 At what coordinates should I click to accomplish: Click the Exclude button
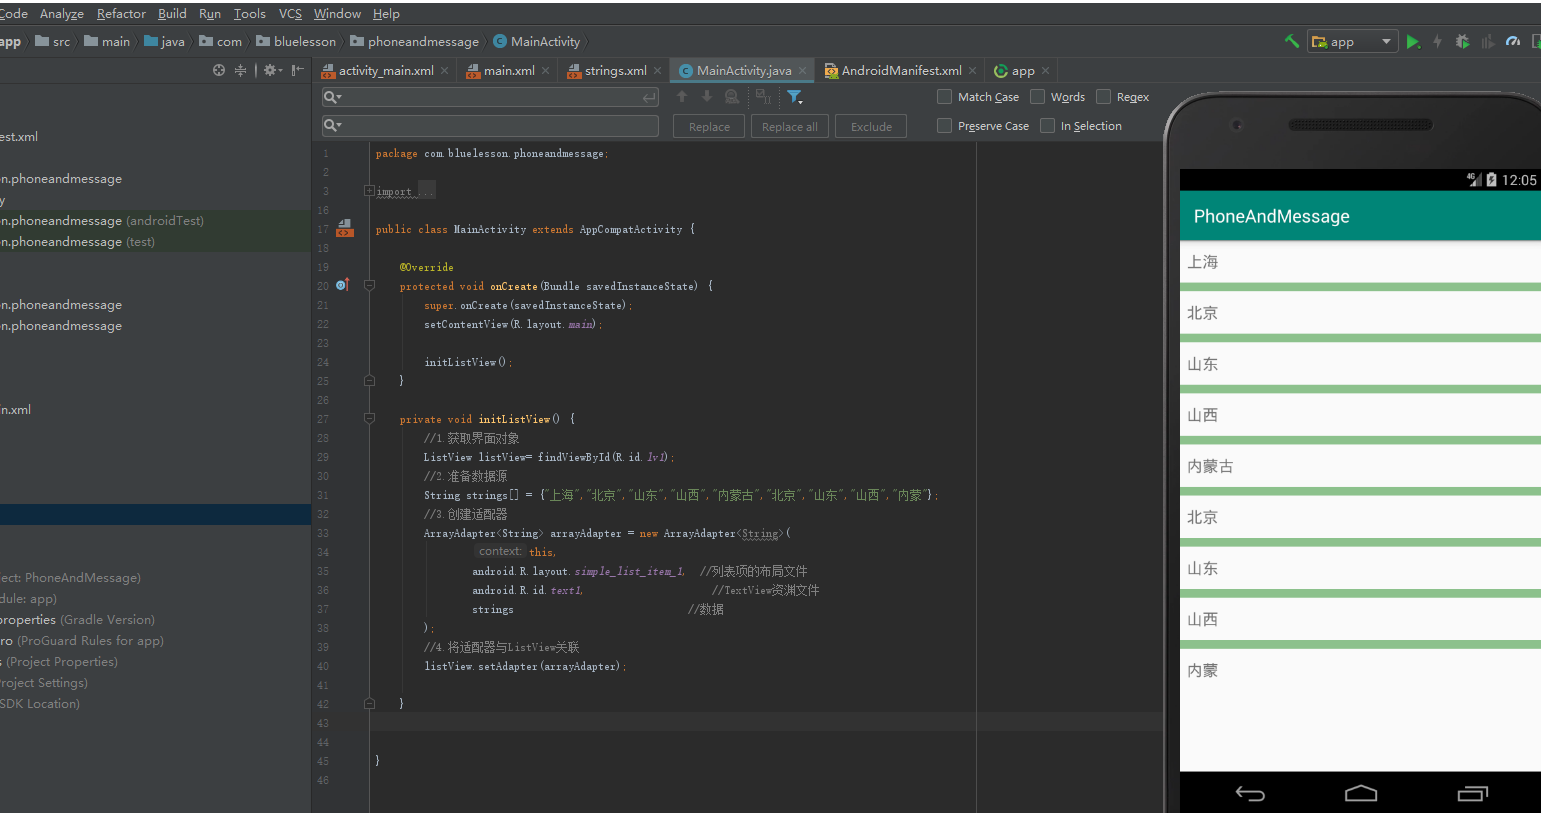click(x=870, y=127)
